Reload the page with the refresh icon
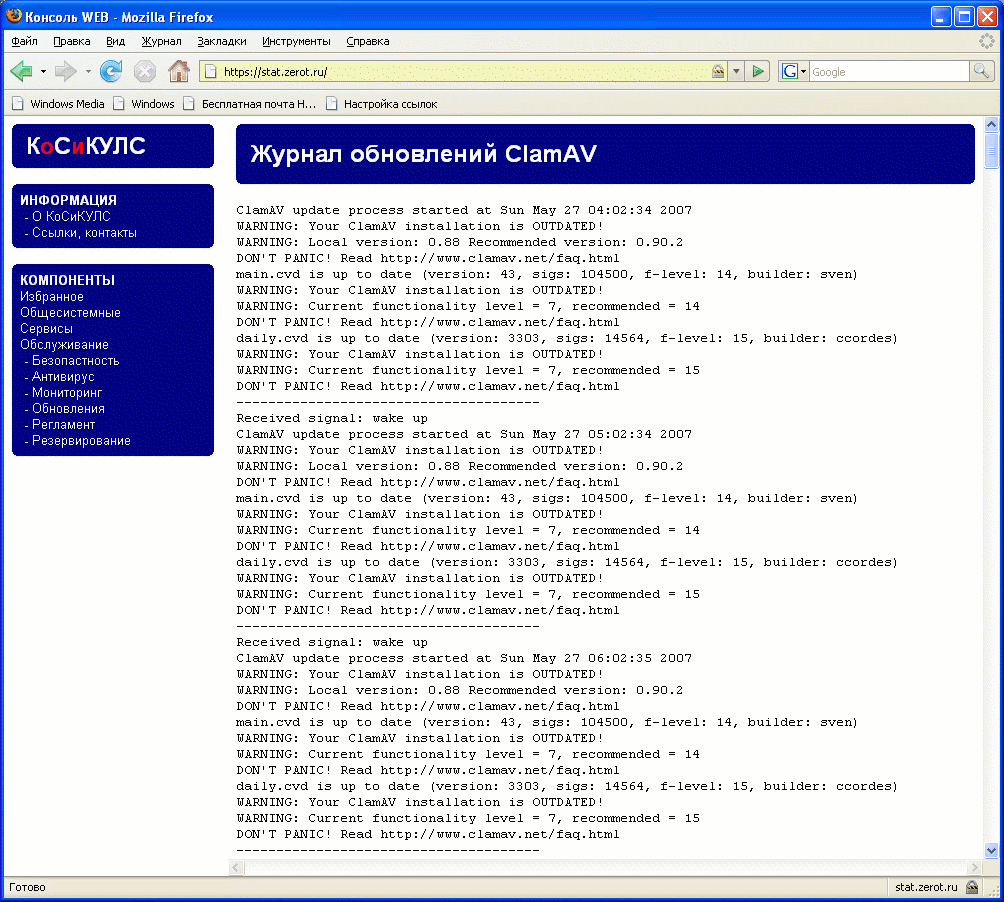 (x=111, y=71)
